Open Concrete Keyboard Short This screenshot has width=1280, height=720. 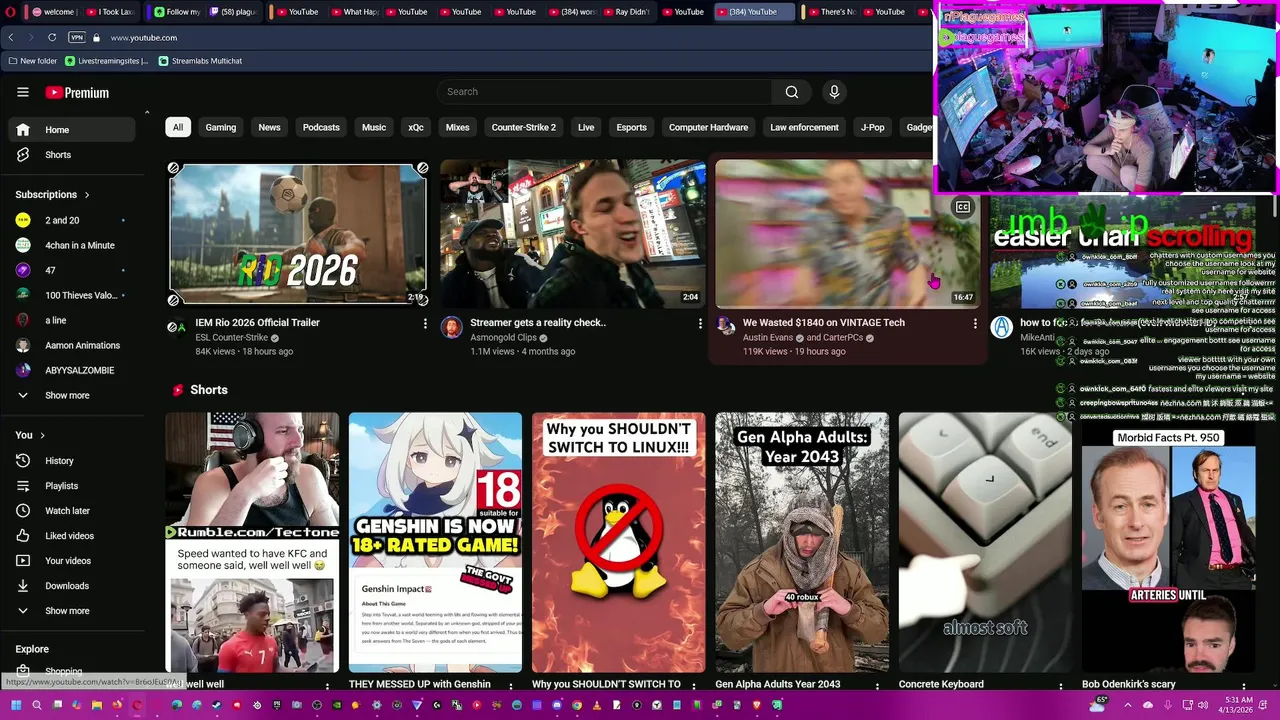tap(985, 542)
